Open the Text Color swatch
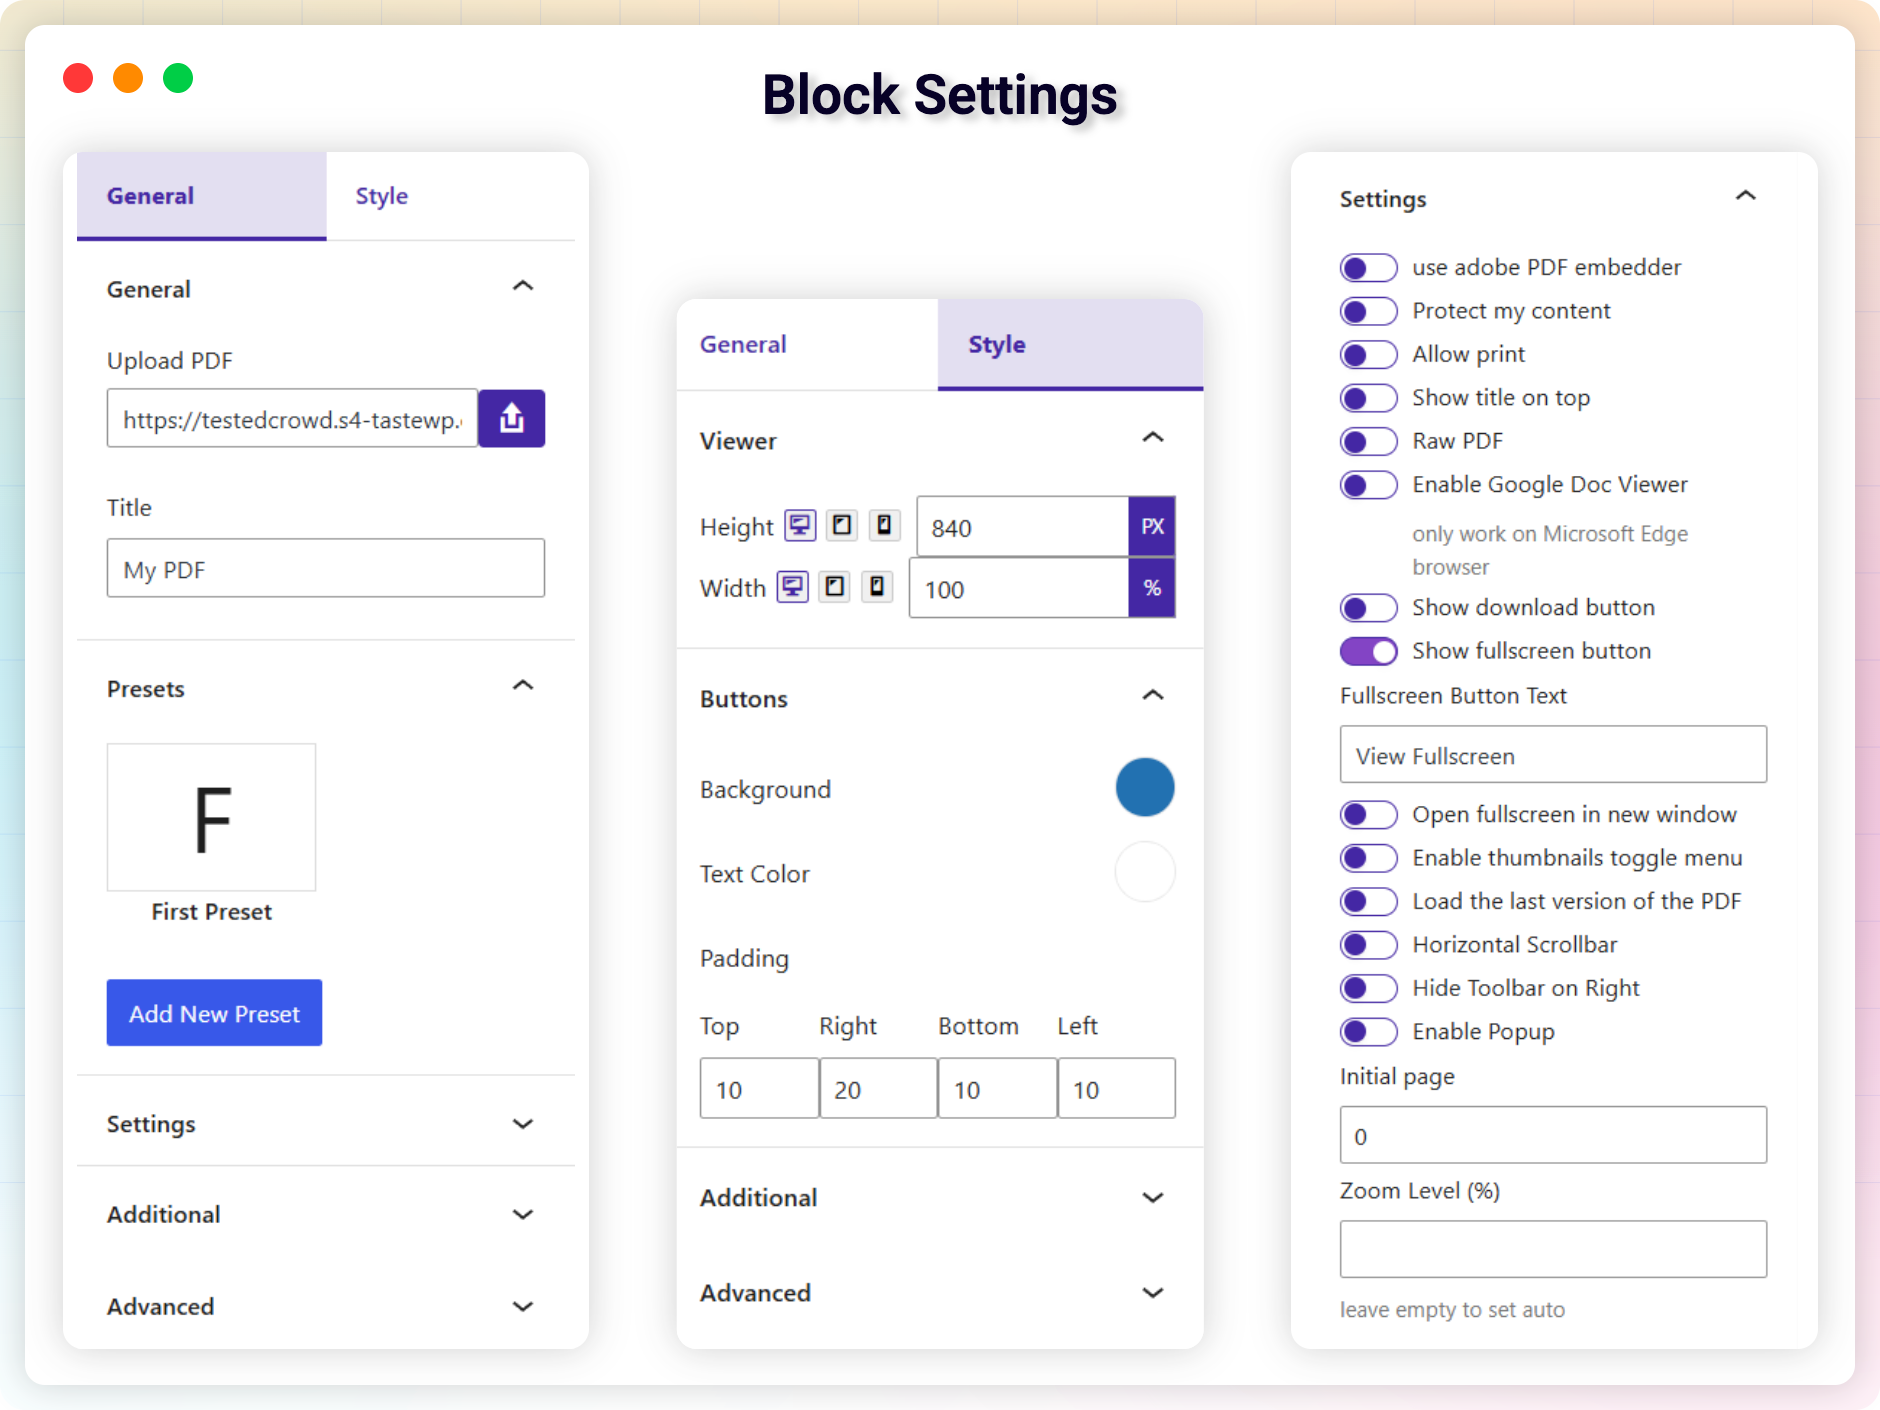Screen dimensions: 1880x1410 (1145, 872)
